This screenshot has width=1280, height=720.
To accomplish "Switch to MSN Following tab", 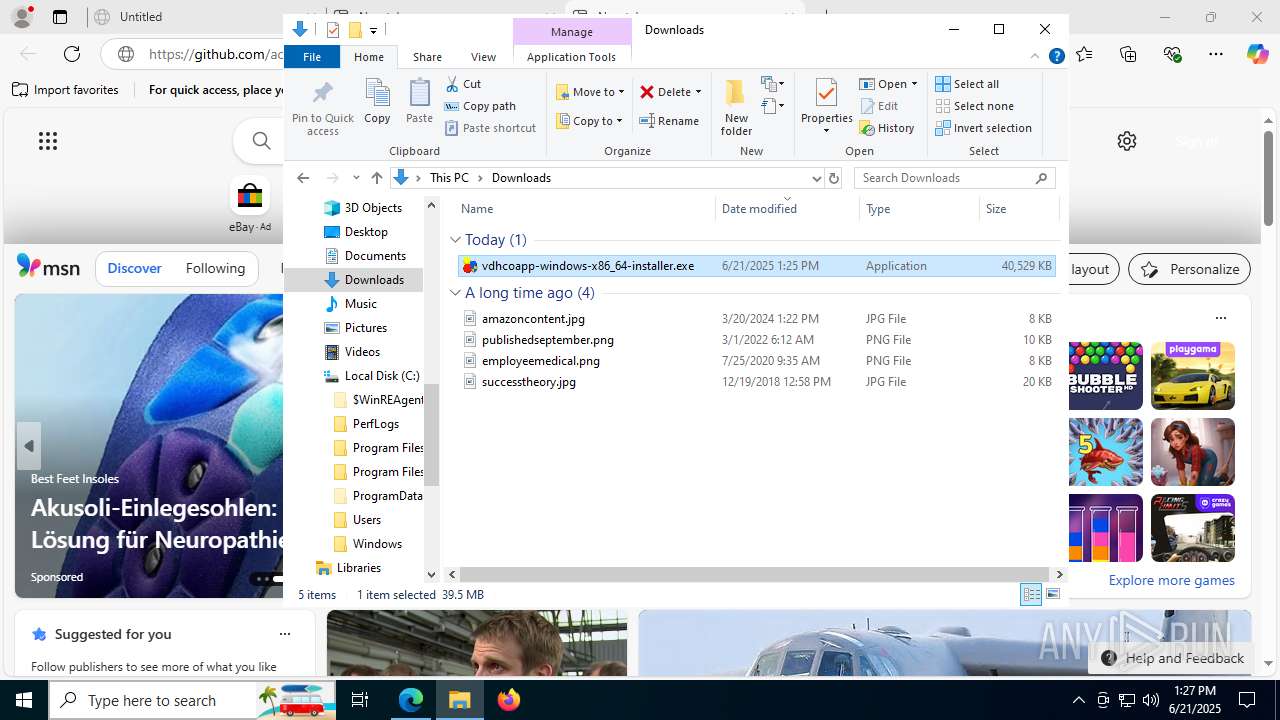I will pyautogui.click(x=215, y=268).
